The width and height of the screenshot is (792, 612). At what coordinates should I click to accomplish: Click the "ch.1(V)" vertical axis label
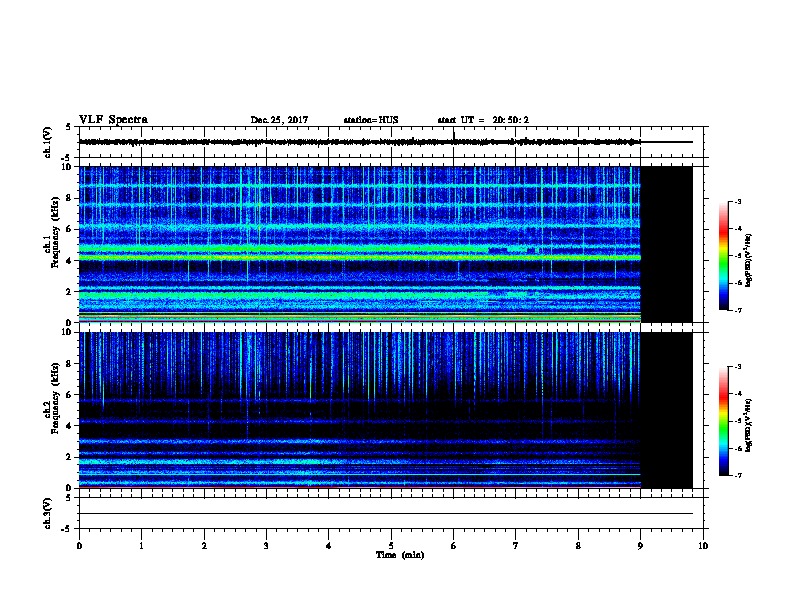tap(47, 142)
